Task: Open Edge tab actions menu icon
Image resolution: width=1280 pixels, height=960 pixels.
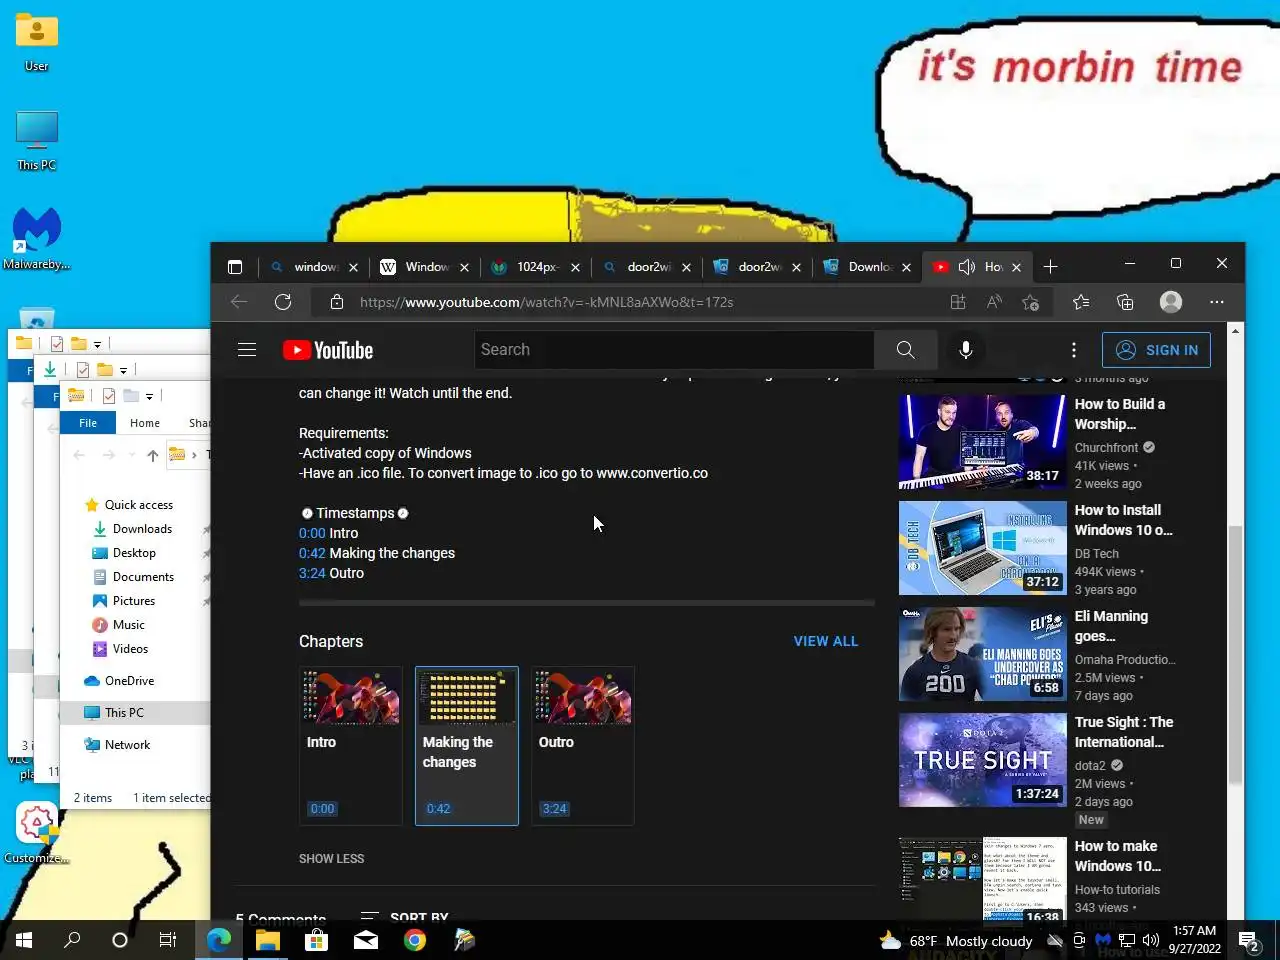Action: (235, 267)
